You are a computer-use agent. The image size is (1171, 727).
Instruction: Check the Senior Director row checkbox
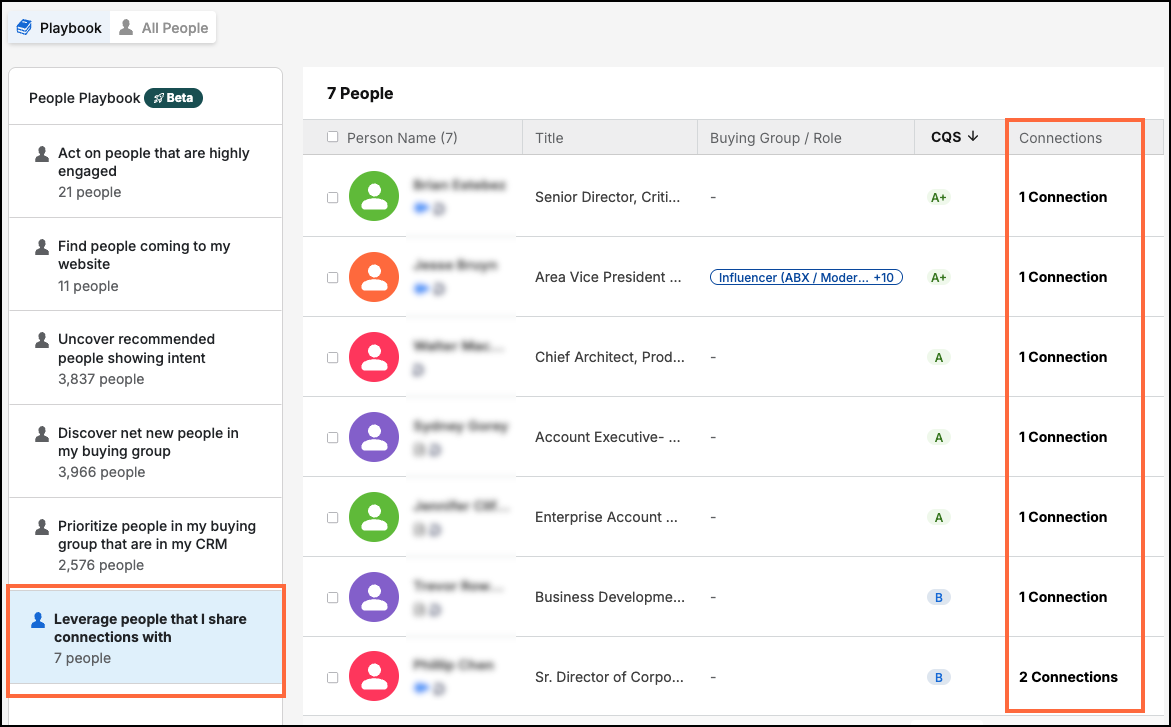(332, 197)
